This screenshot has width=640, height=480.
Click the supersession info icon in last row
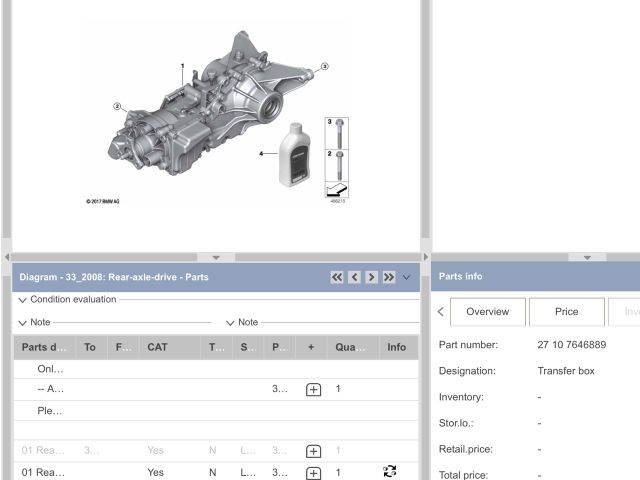tap(390, 472)
